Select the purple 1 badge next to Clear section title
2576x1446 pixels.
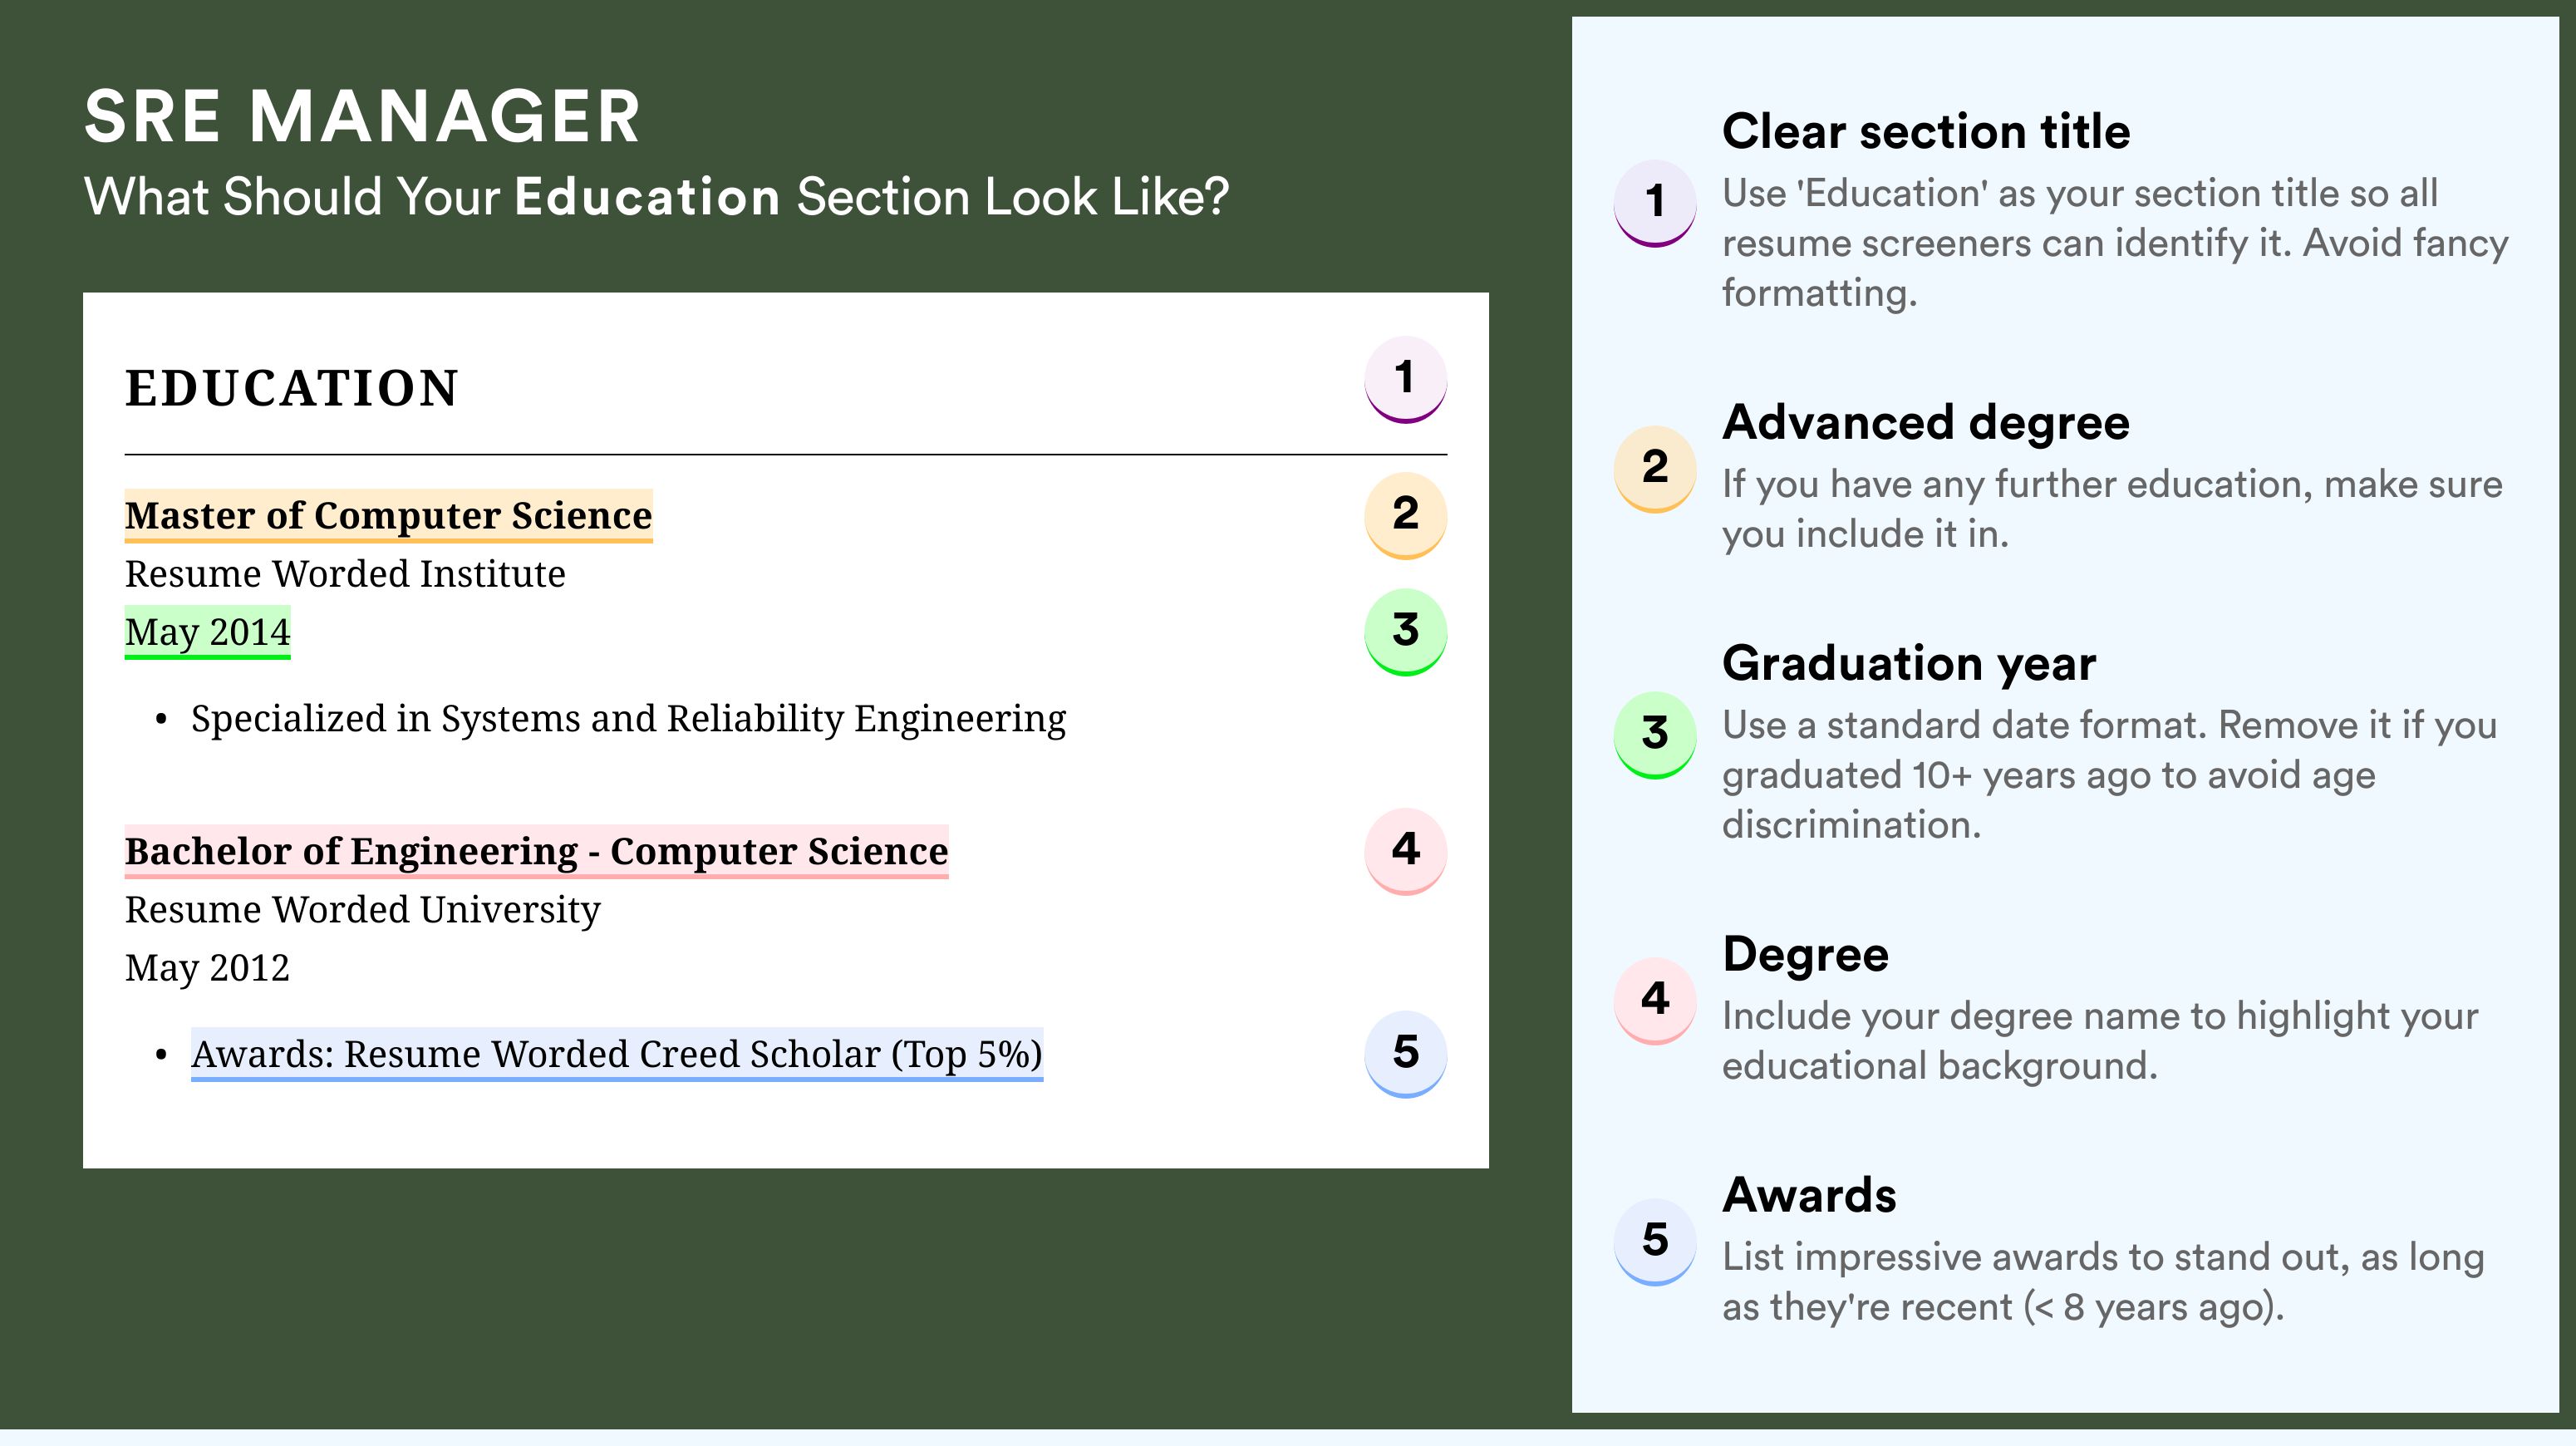click(x=1655, y=203)
